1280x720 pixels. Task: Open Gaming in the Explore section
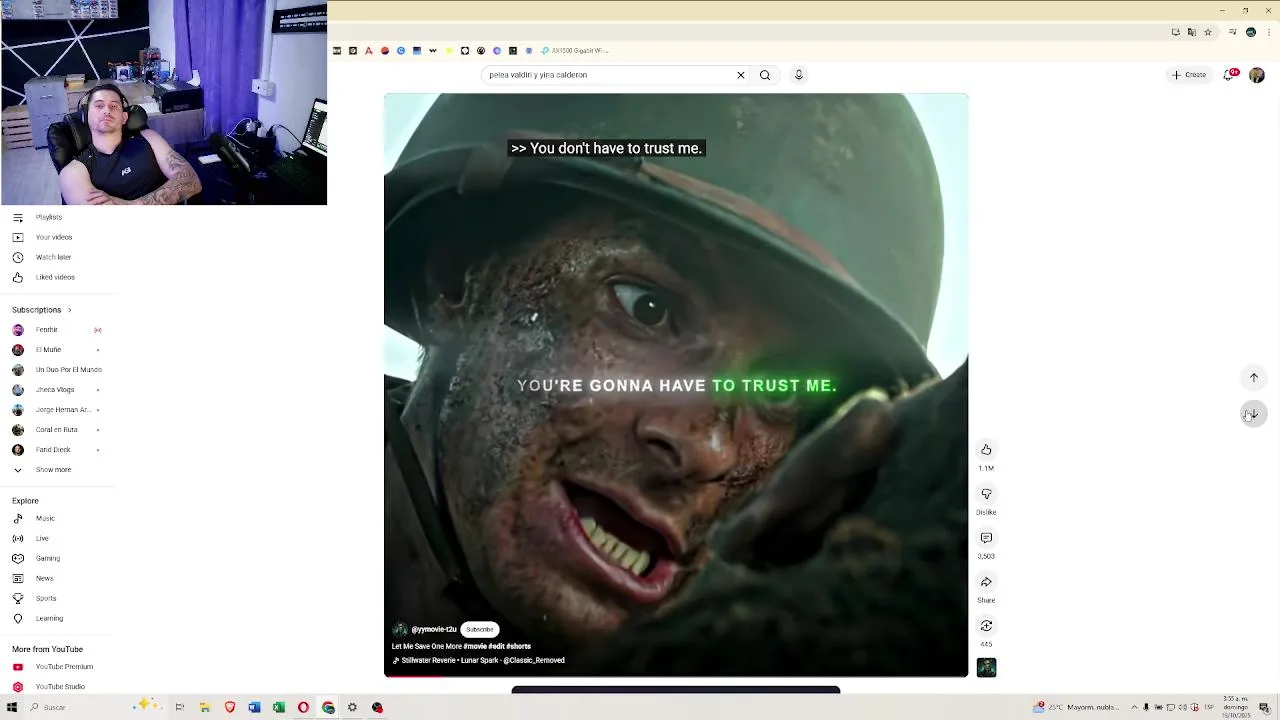click(48, 558)
